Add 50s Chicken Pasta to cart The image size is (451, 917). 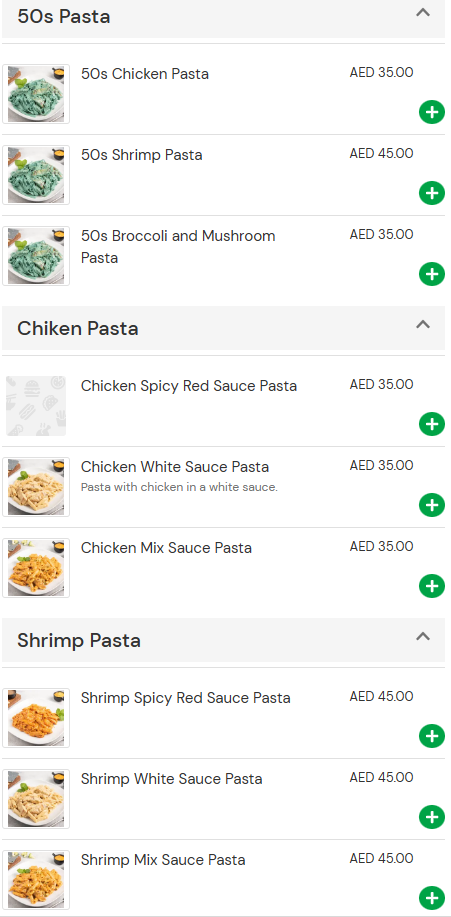pos(432,112)
